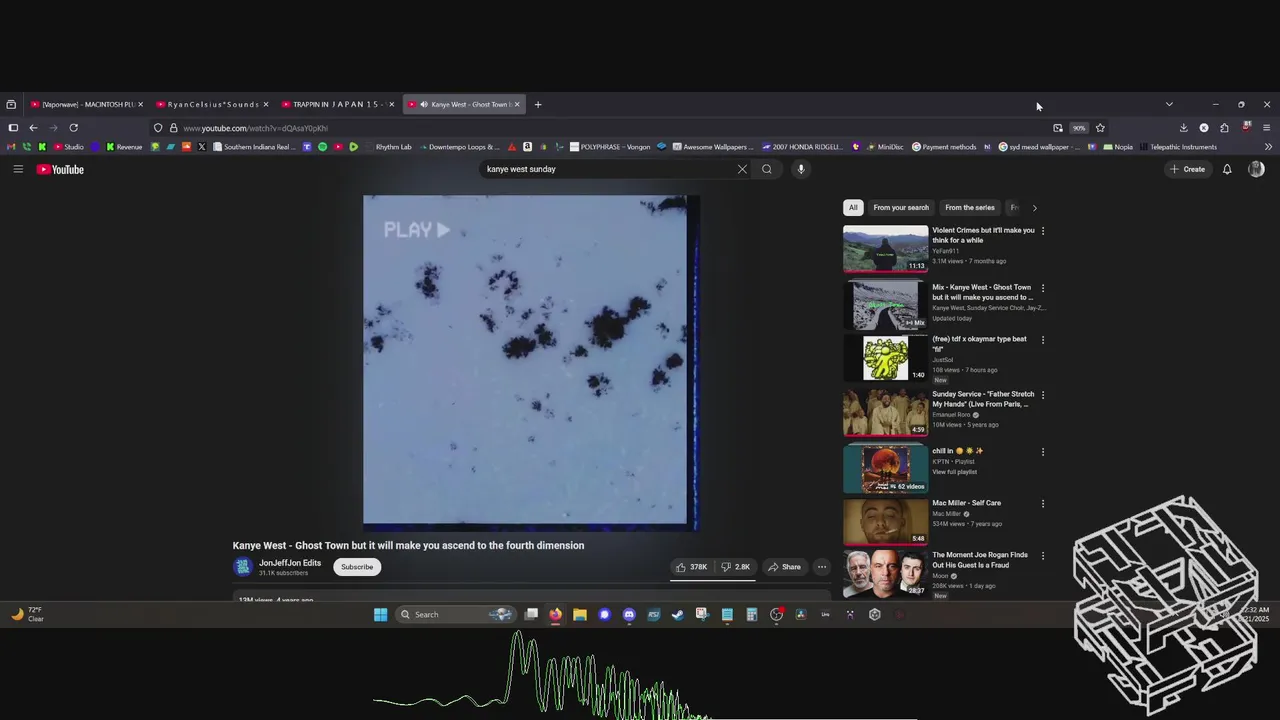Open Steam from the taskbar
Image resolution: width=1280 pixels, height=720 pixels.
678,615
